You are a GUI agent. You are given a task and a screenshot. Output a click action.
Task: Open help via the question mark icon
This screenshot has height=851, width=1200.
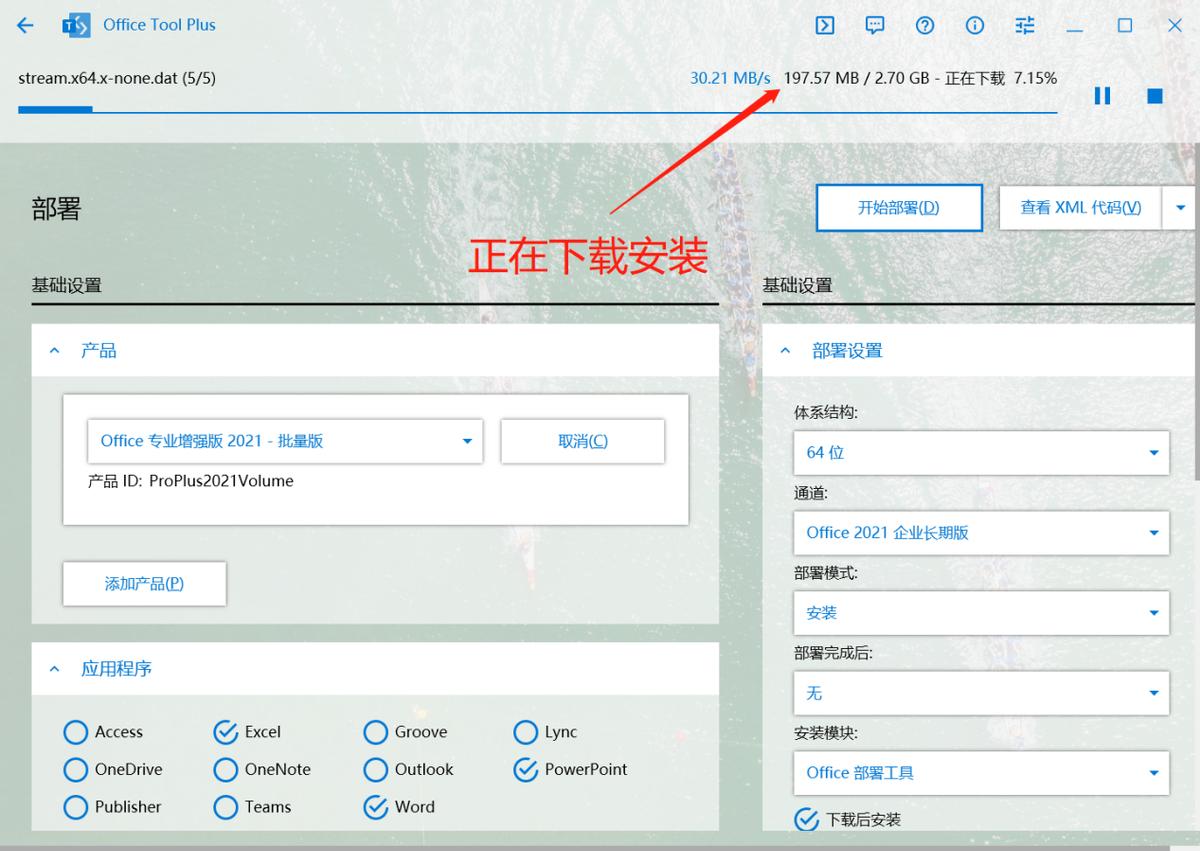tap(924, 25)
